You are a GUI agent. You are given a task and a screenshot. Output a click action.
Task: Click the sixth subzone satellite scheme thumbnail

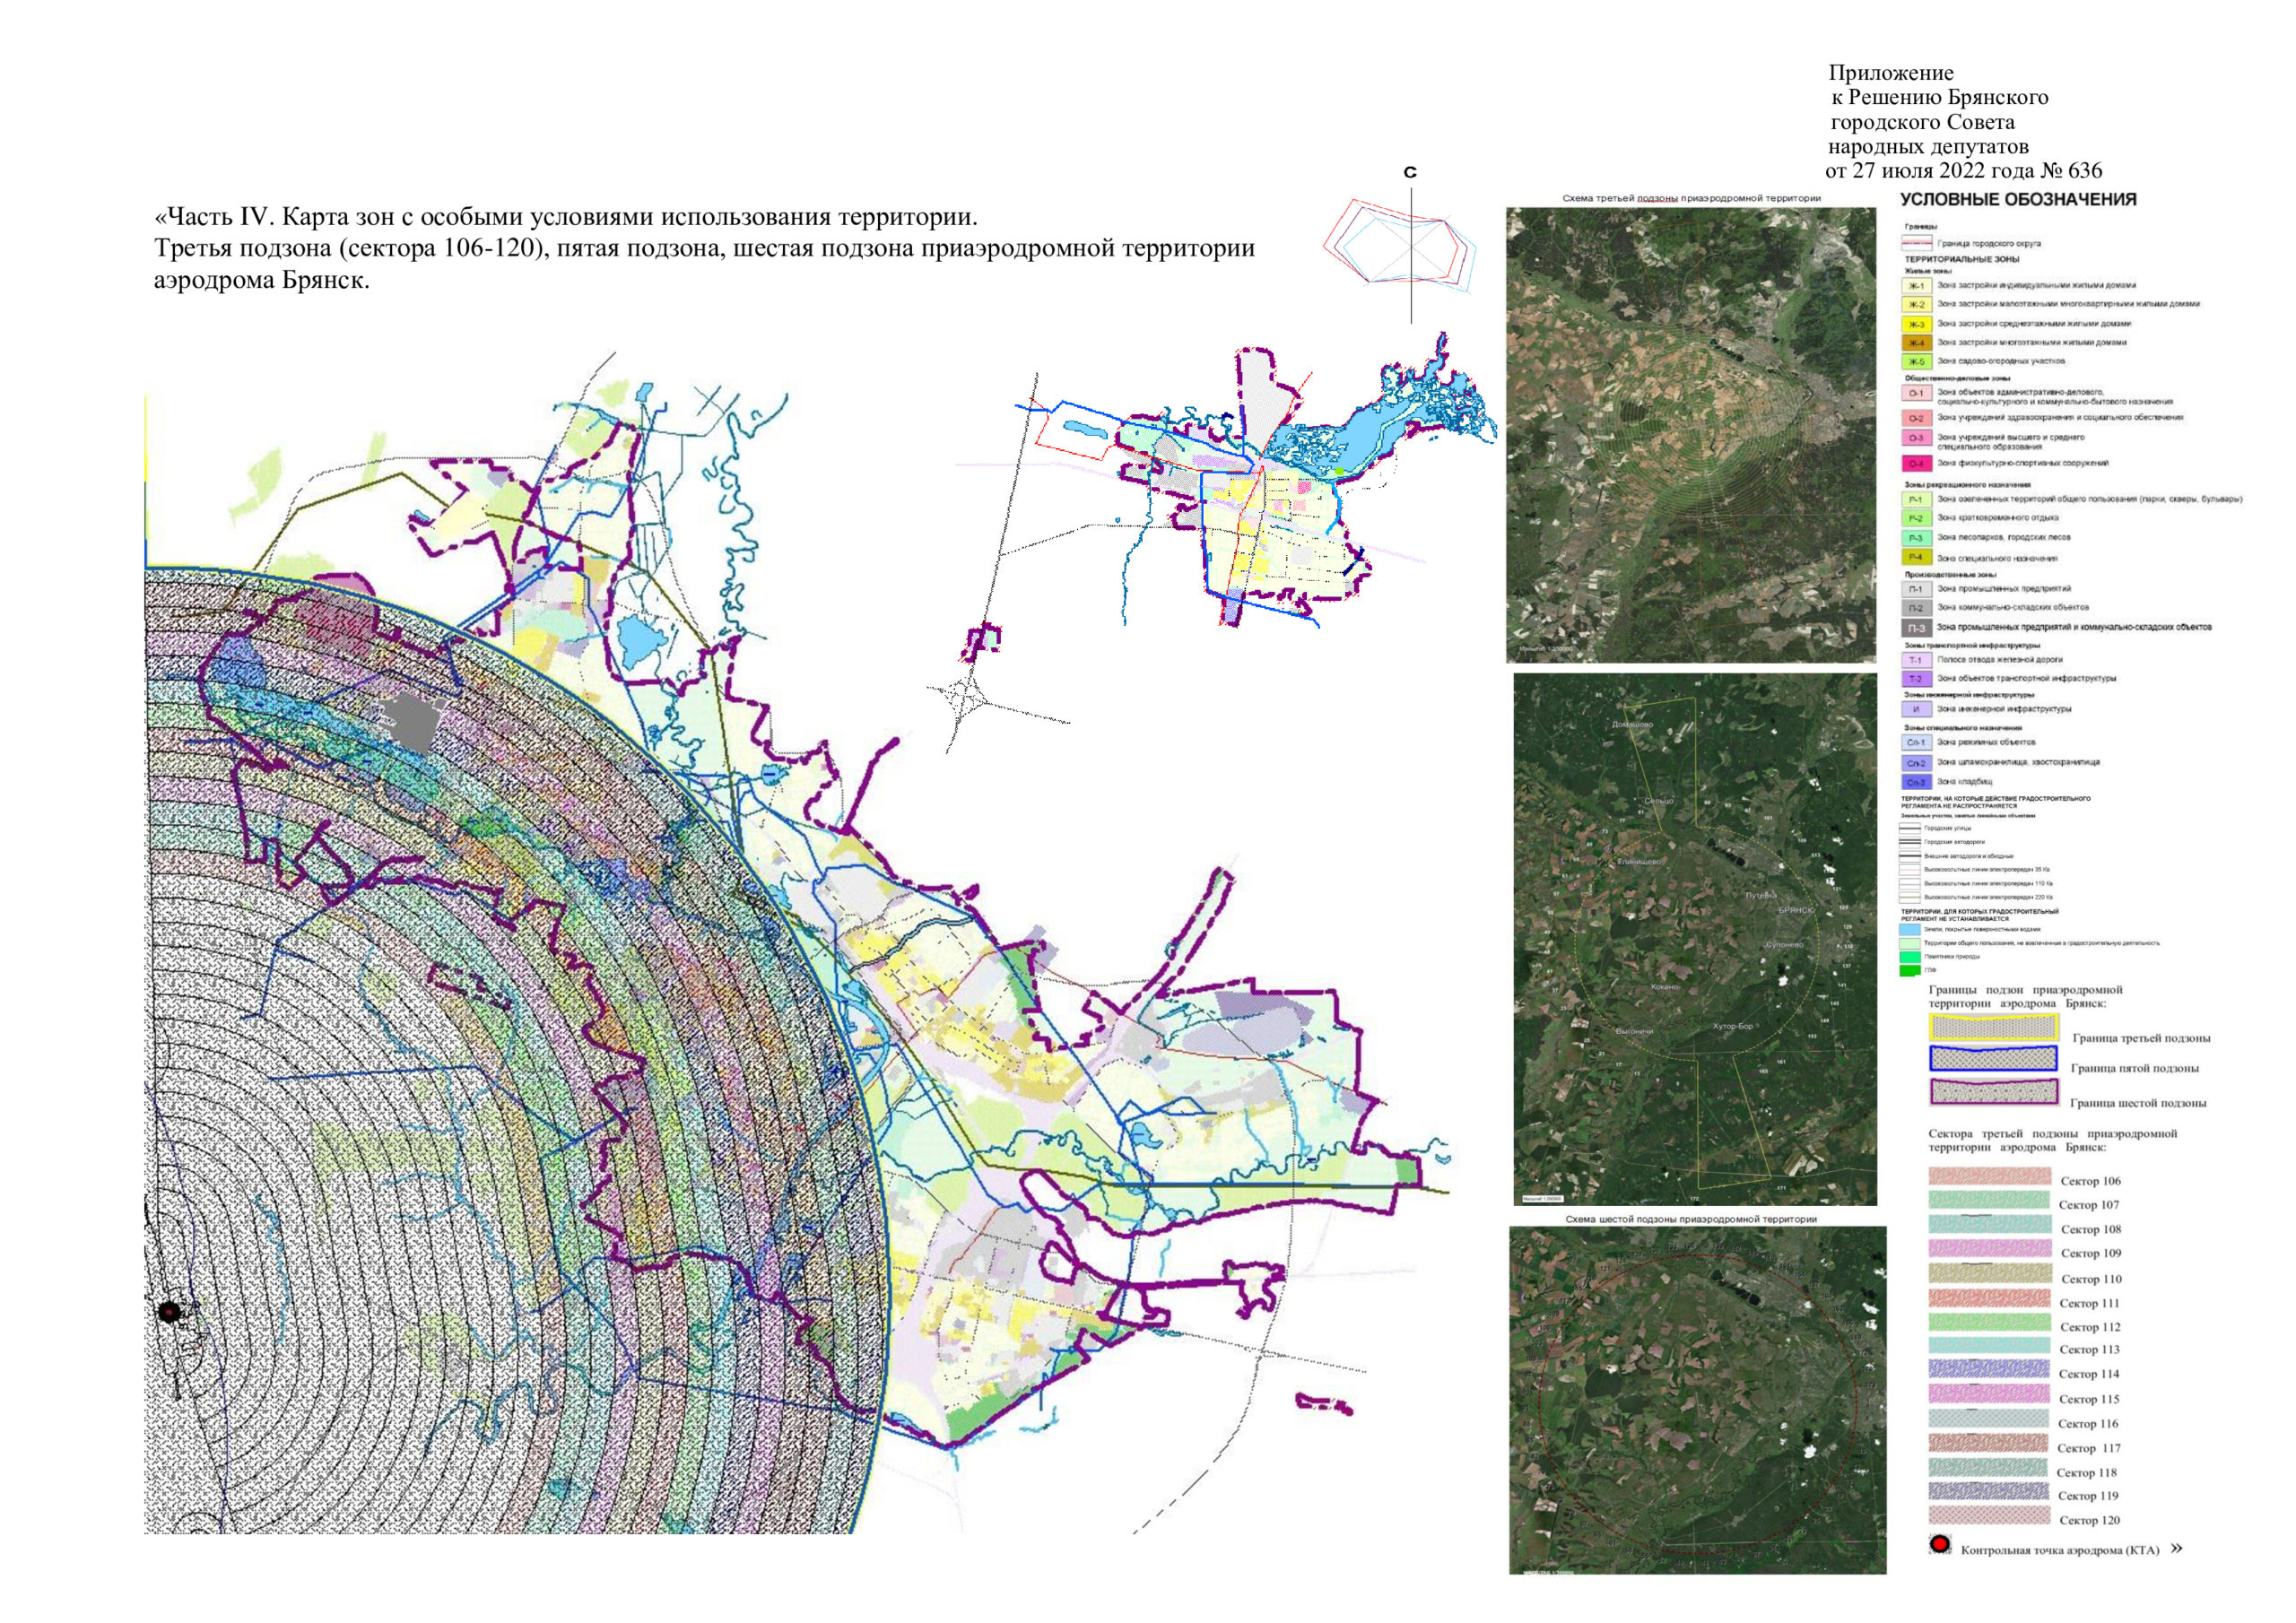(x=1697, y=1400)
